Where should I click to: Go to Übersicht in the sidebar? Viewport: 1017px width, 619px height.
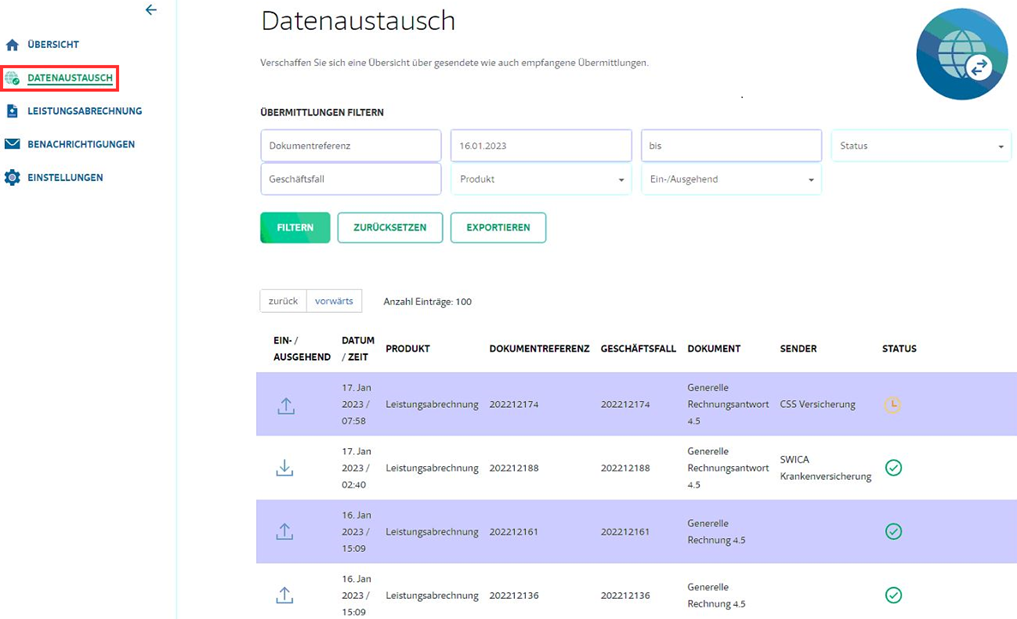click(53, 45)
